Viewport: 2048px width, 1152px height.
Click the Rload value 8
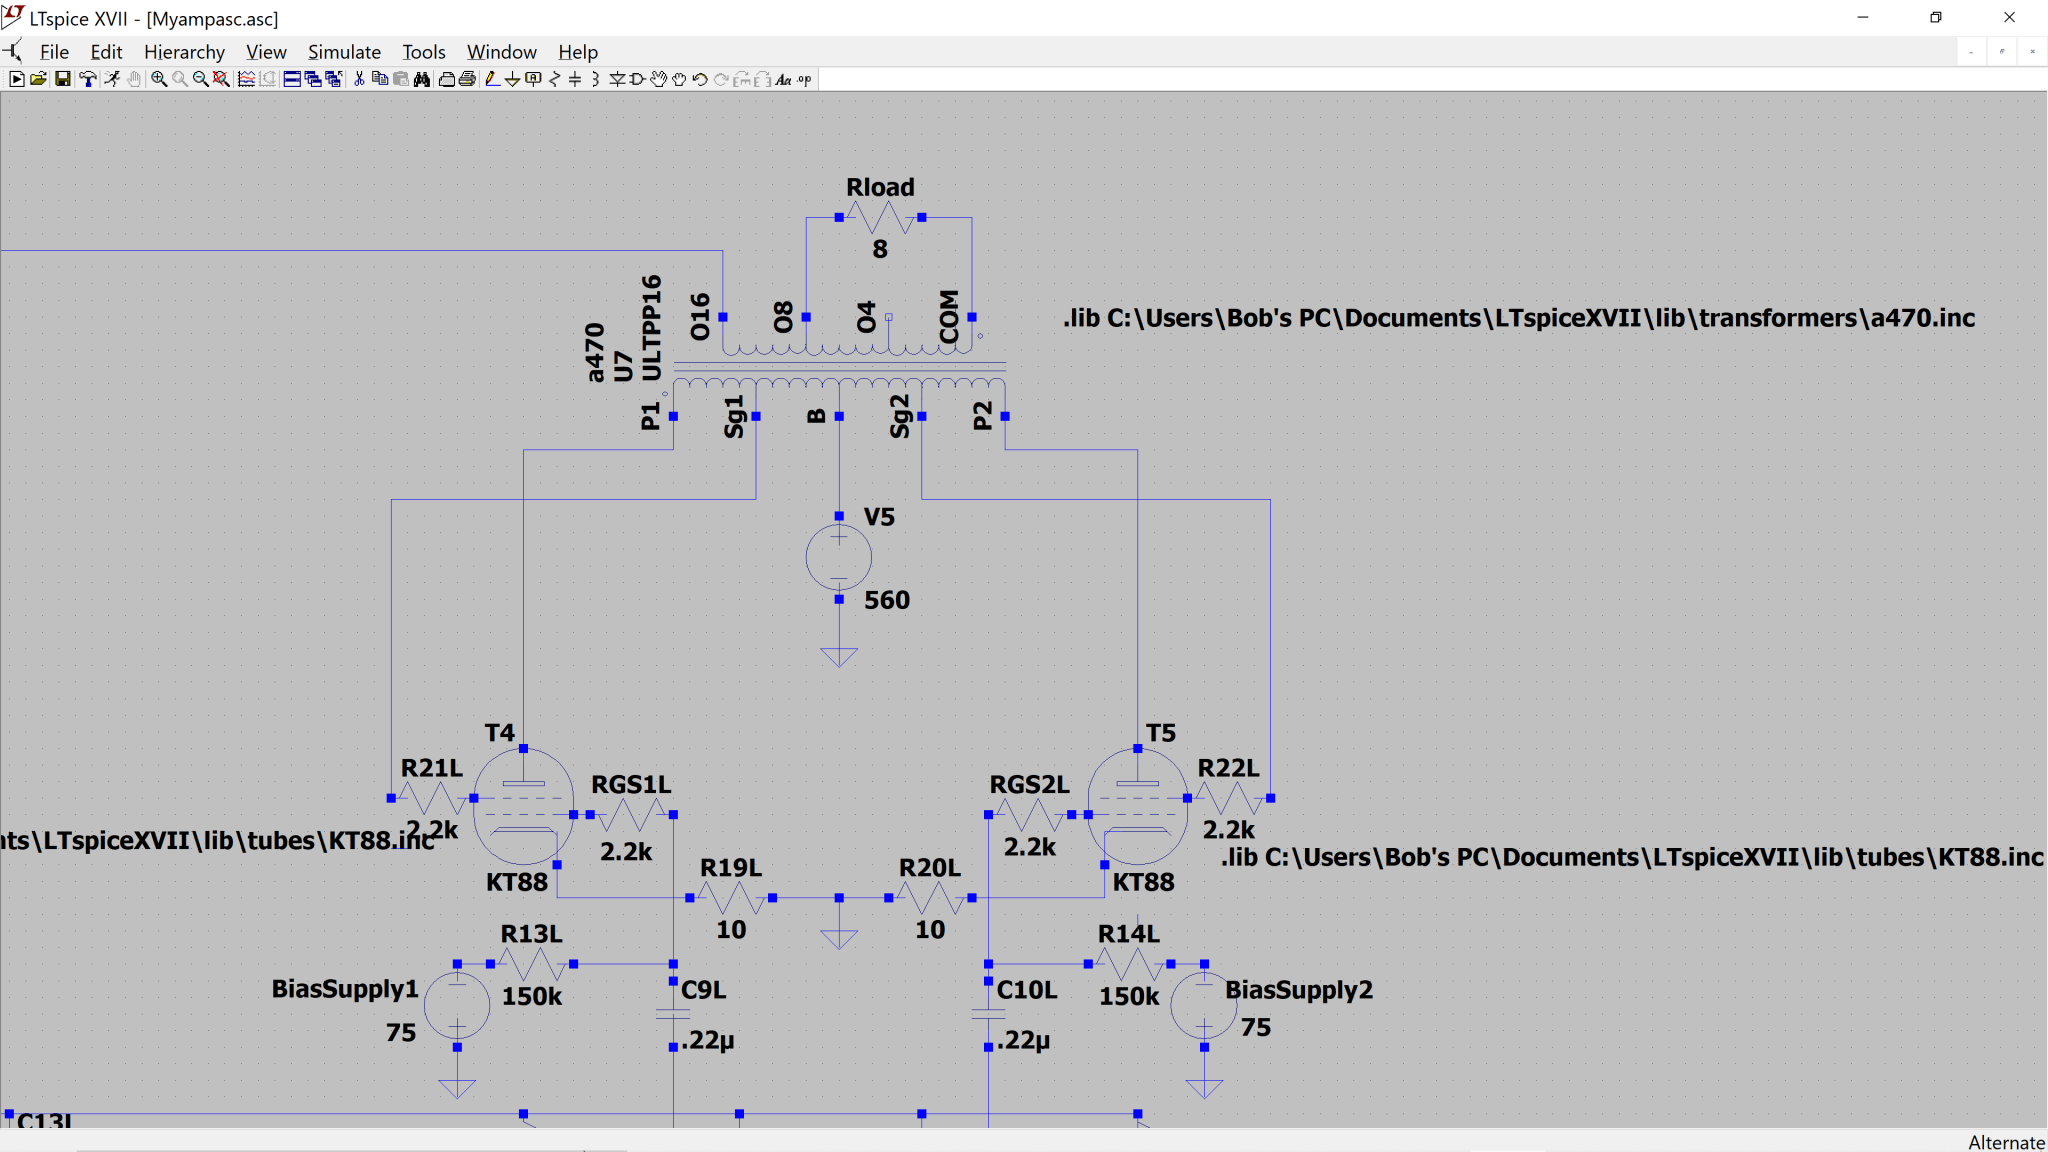(x=880, y=249)
